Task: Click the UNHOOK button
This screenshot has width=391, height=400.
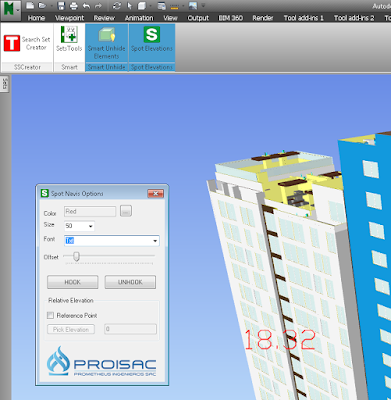Action: point(130,282)
